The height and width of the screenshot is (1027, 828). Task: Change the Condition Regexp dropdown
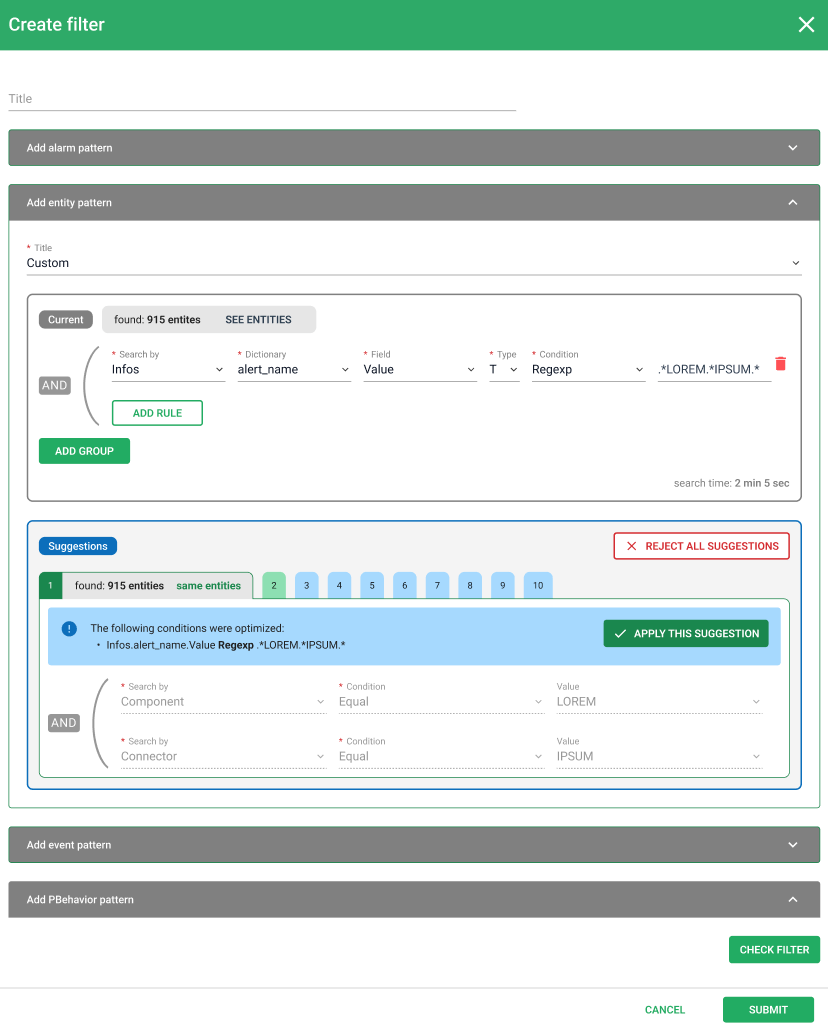pyautogui.click(x=588, y=370)
